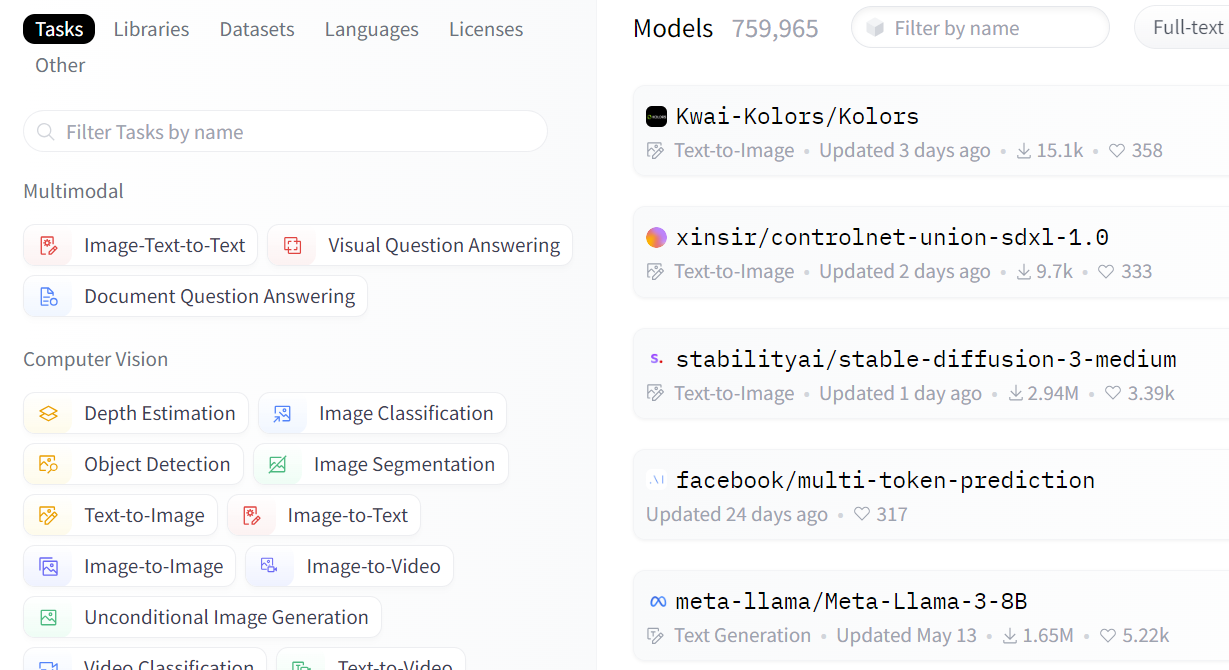This screenshot has height=670, width=1229.
Task: Click the Text-to-Image task icon in sidebar
Action: (x=48, y=515)
